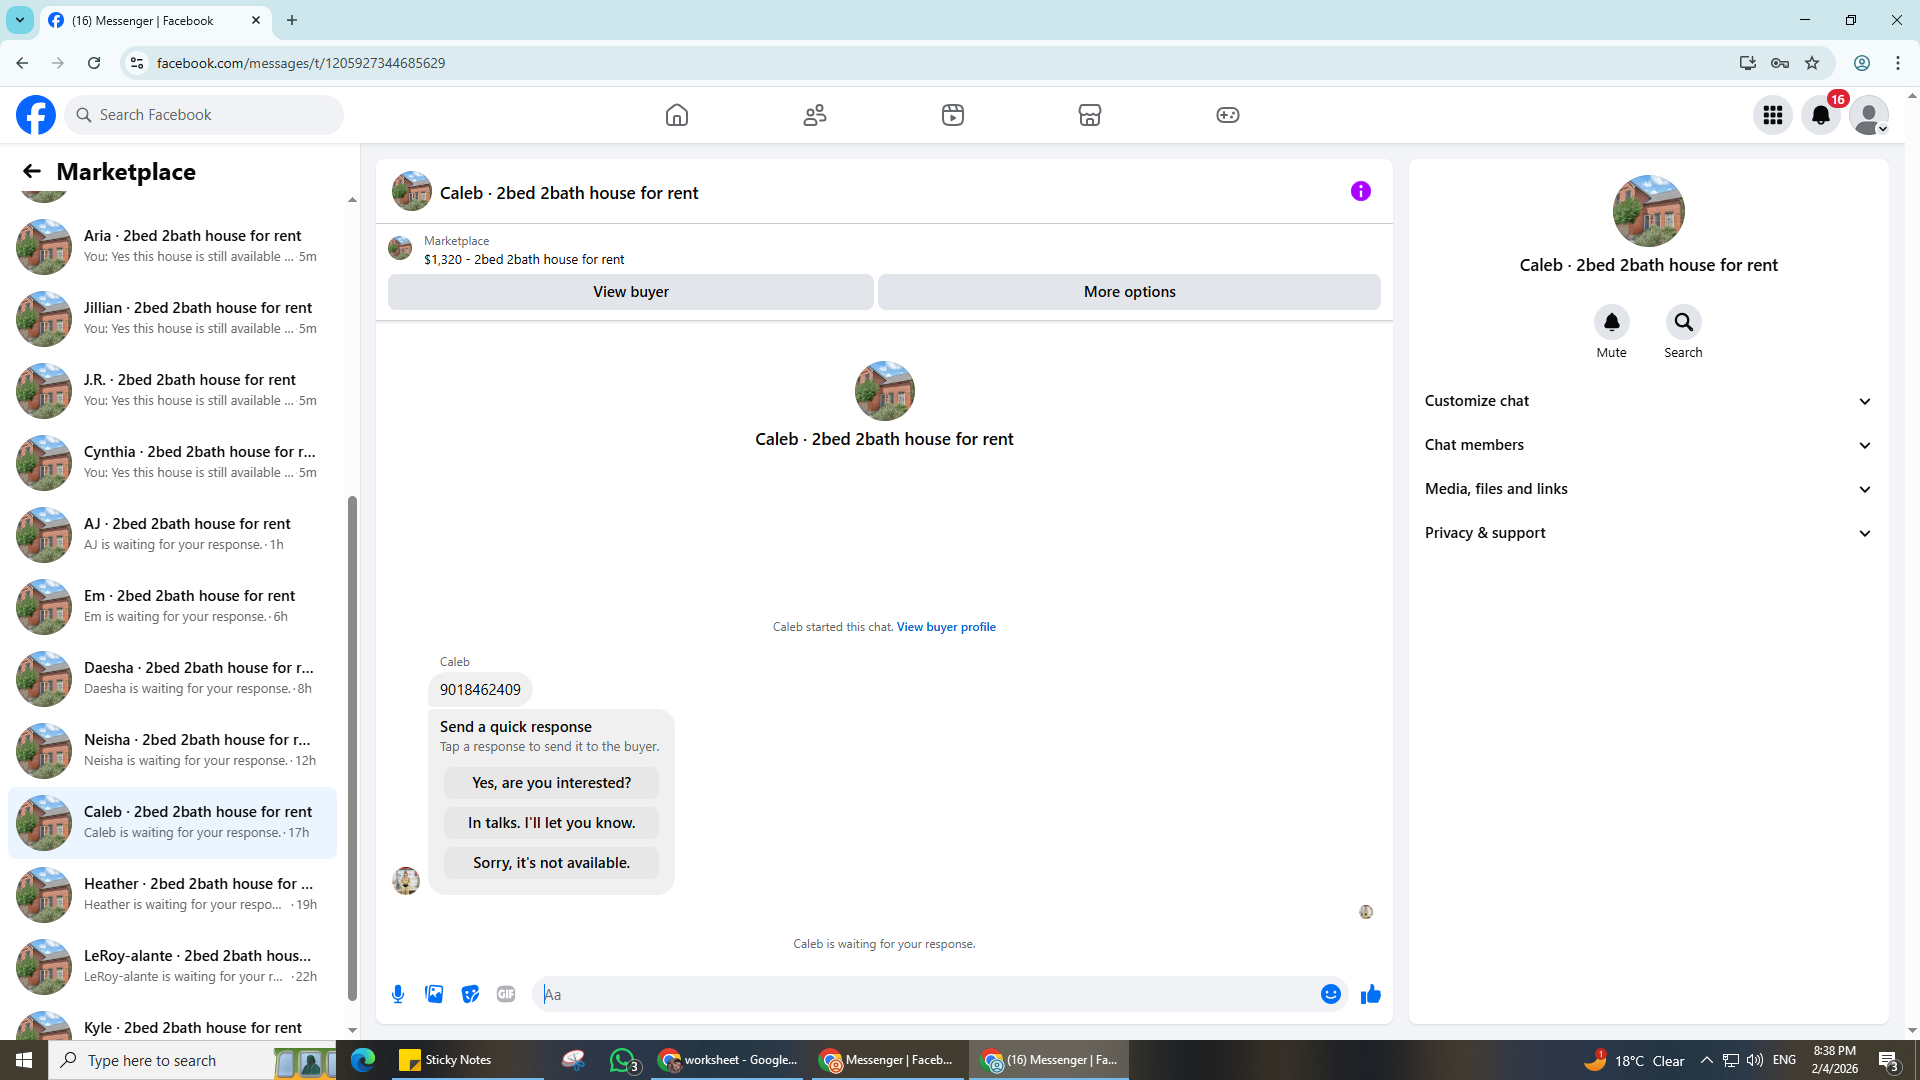Mute the Caleb conversation
Viewport: 1920px width, 1080px height.
point(1611,323)
